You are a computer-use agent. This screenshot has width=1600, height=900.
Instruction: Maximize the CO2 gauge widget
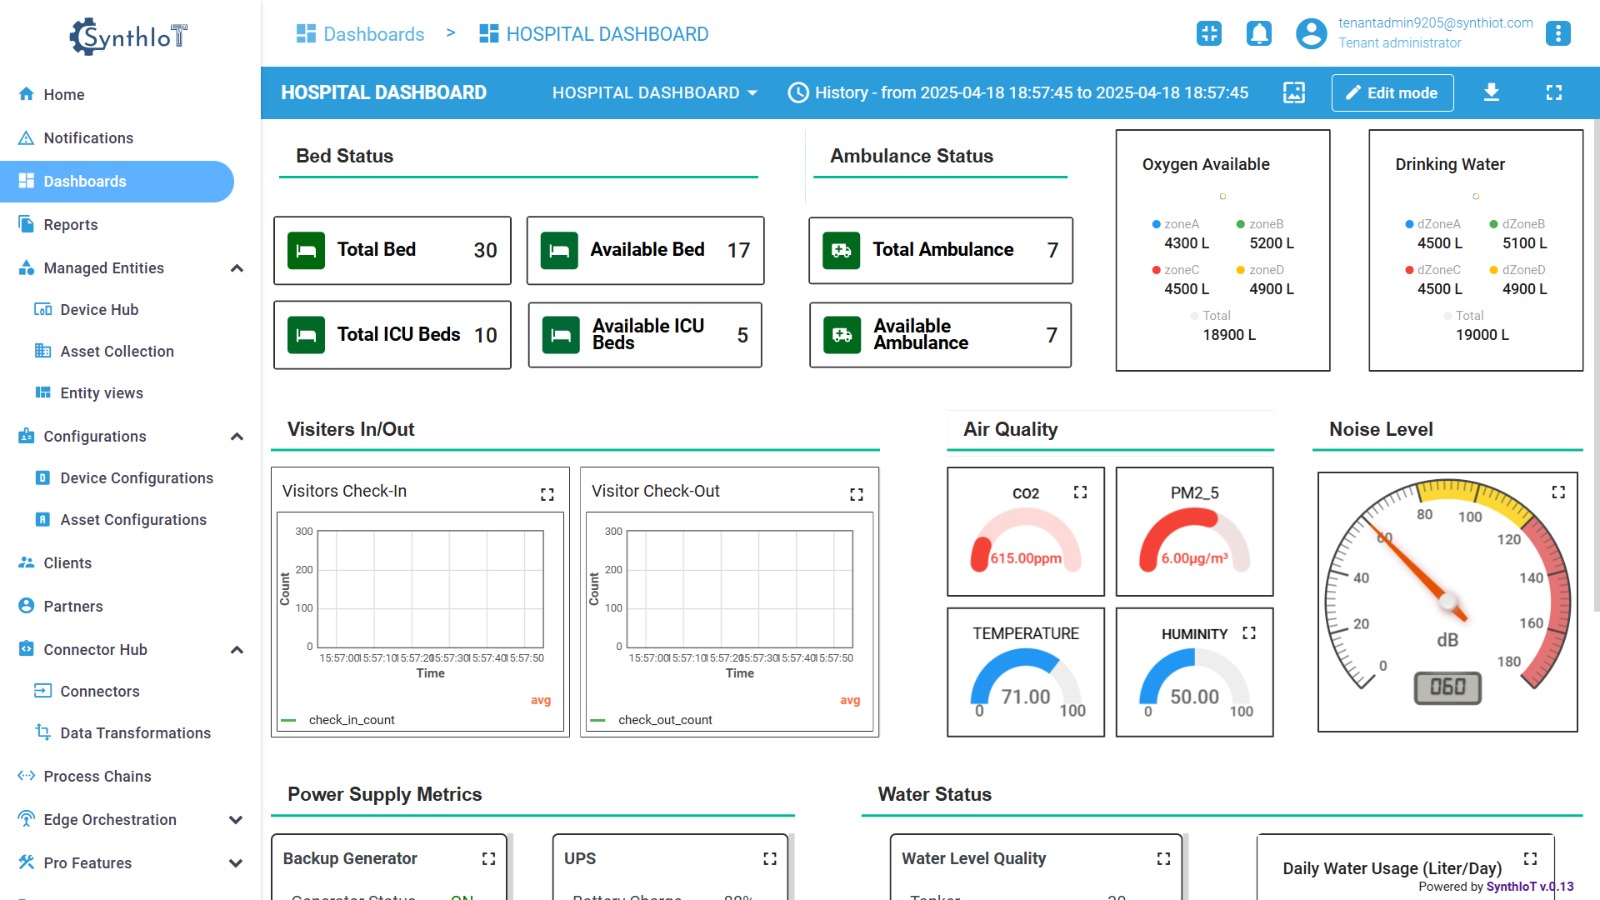(x=1080, y=492)
